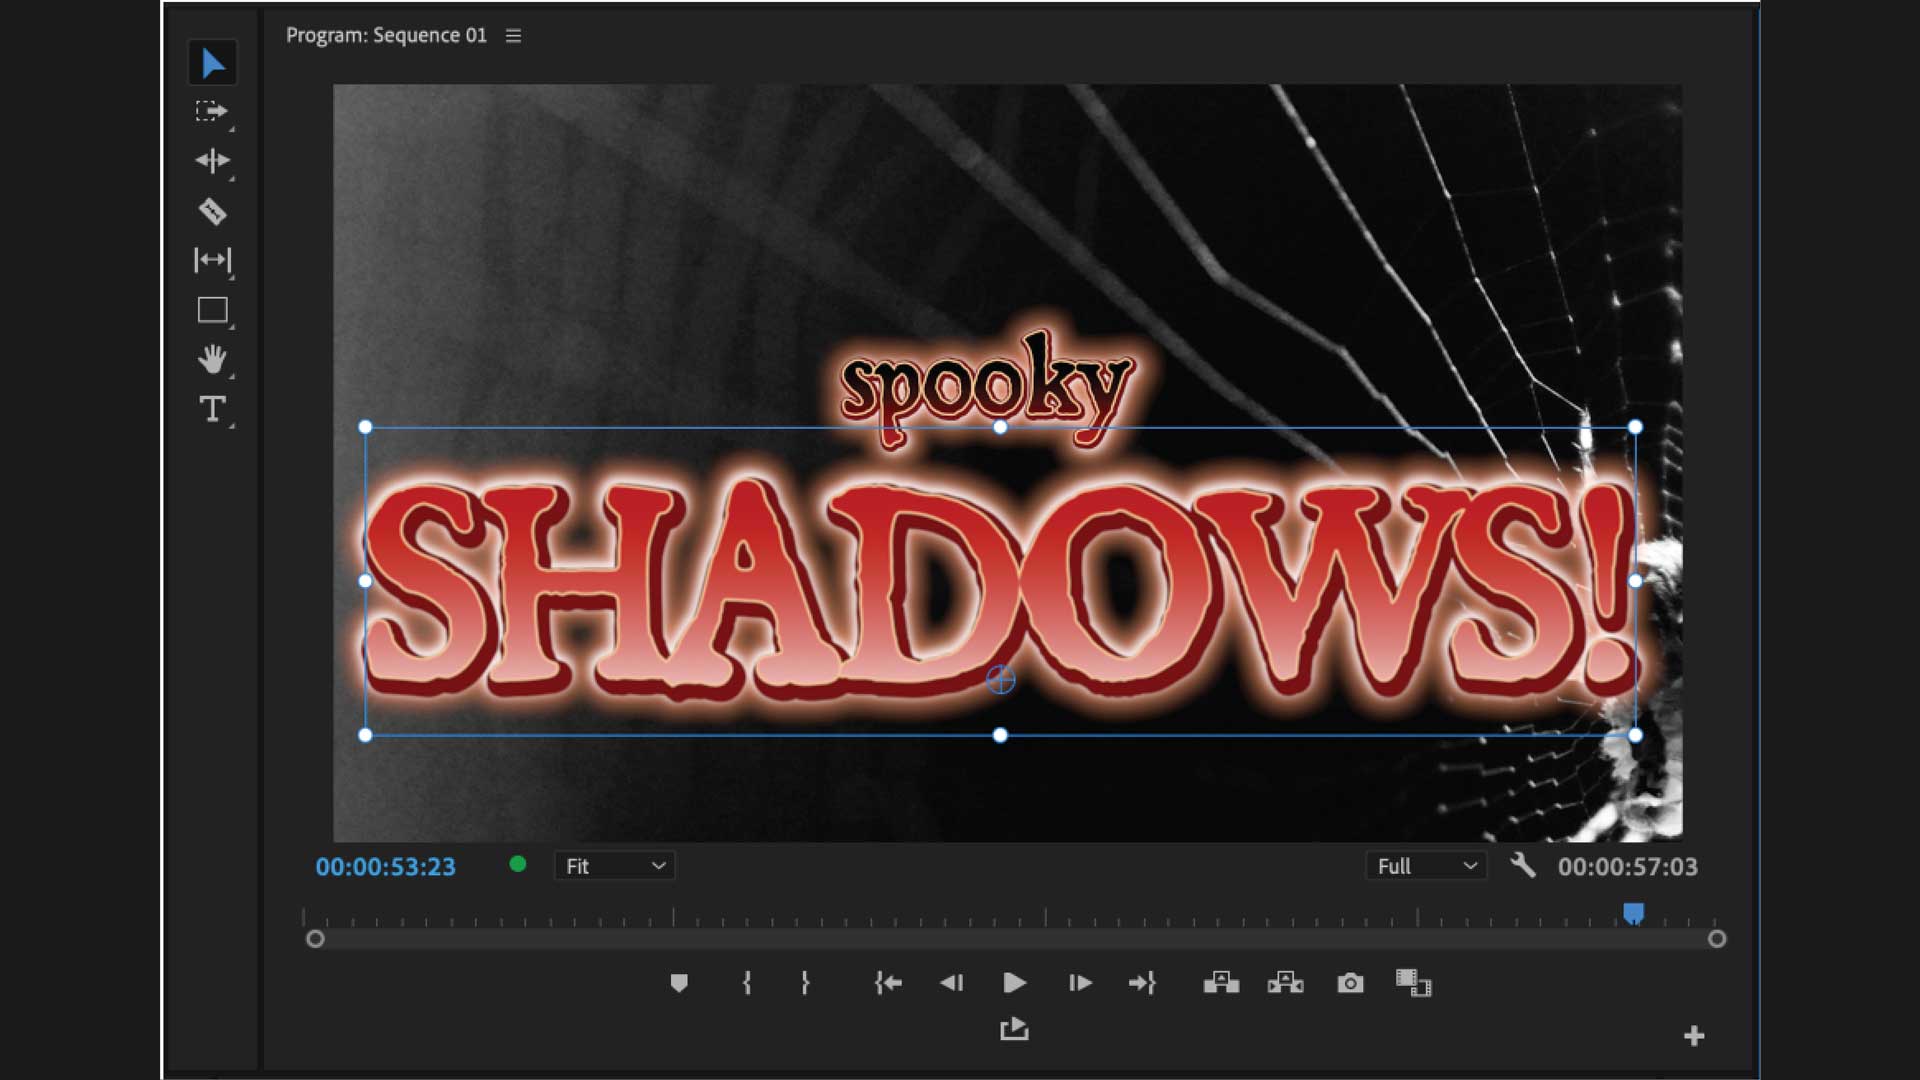Image resolution: width=1920 pixels, height=1080 pixels.
Task: Open the Full playback resolution dropdown
Action: pyautogui.click(x=1425, y=866)
